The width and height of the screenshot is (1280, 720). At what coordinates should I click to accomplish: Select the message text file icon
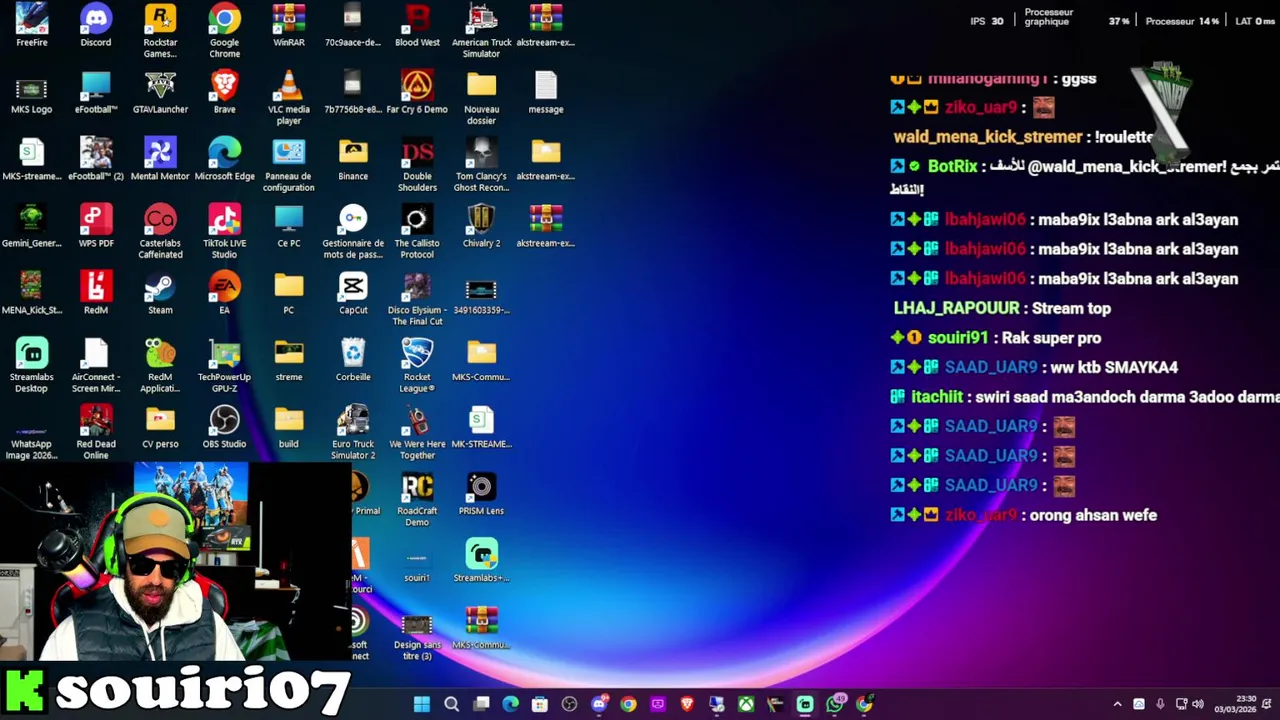click(x=546, y=92)
